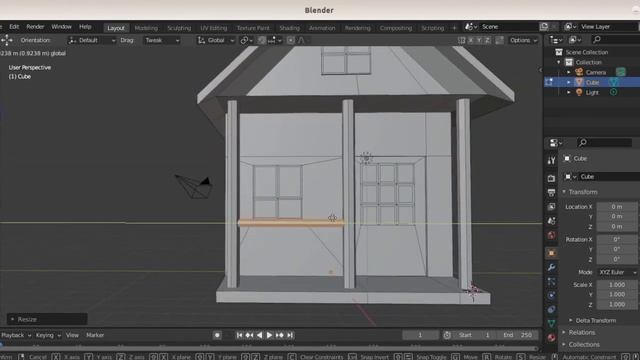The width and height of the screenshot is (640, 360).
Task: Click the outliner search magnifier field
Action: coord(617,40)
